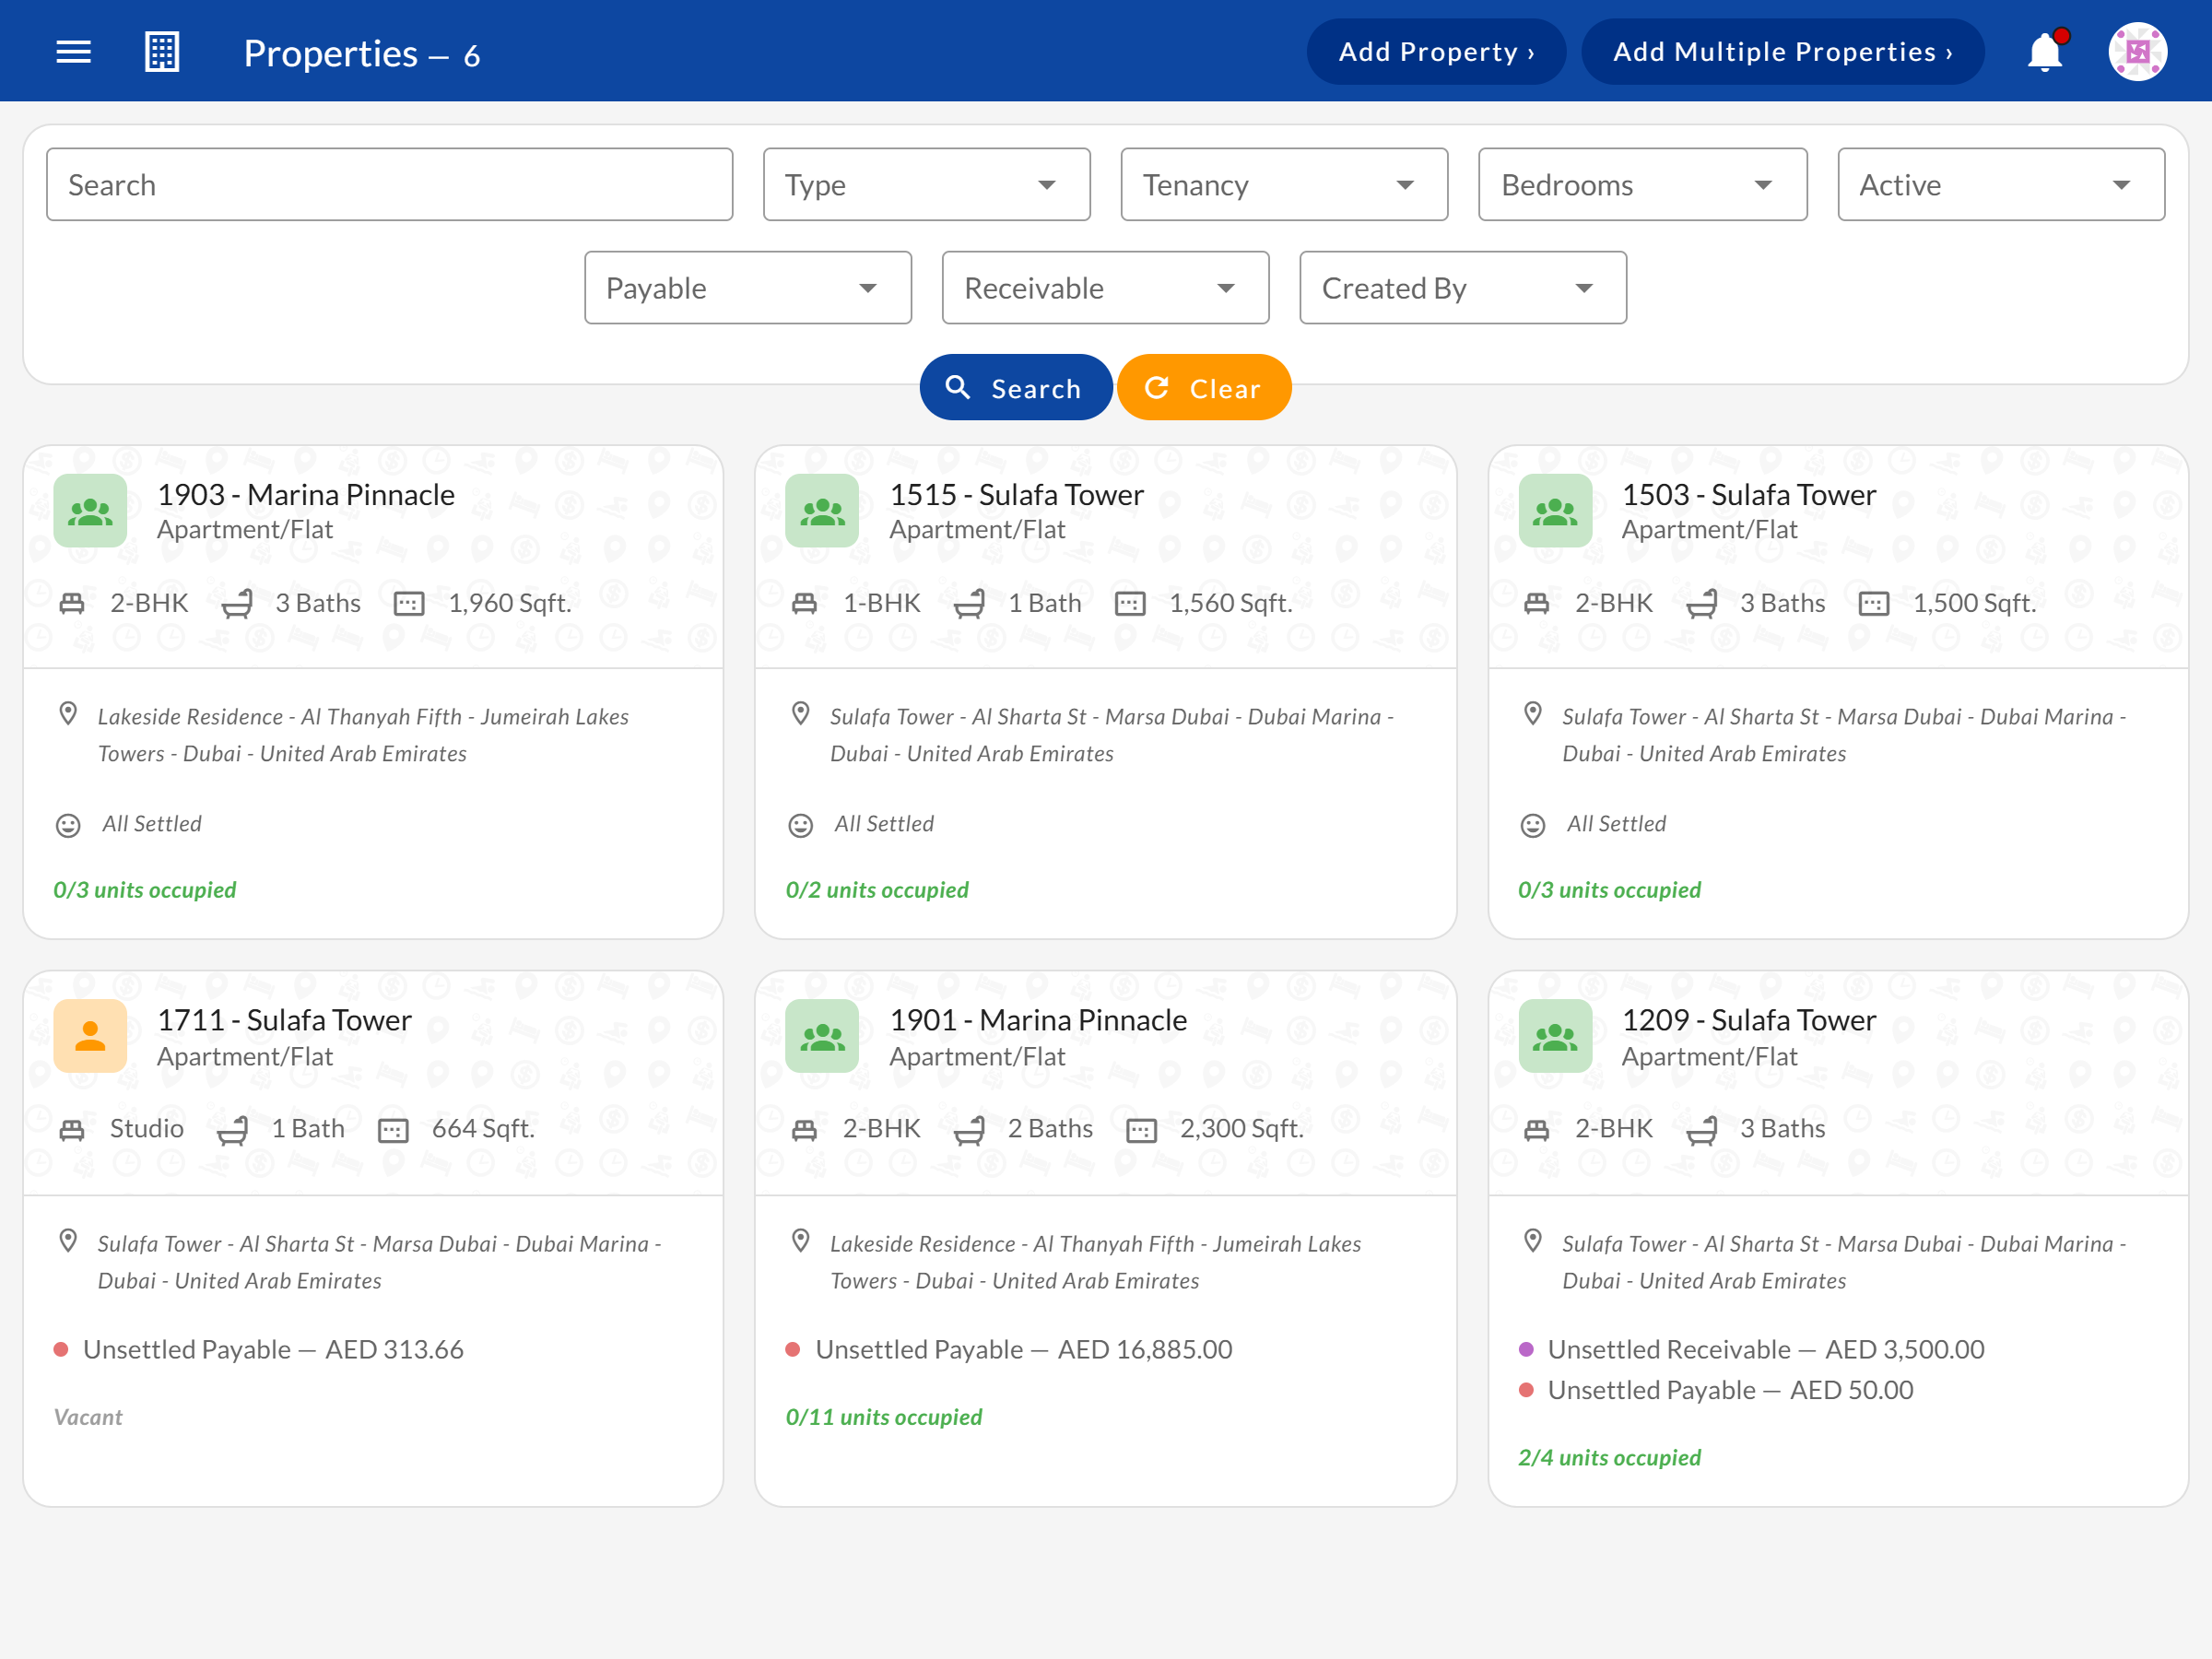Expand the Tenancy filter dropdown

1284,185
